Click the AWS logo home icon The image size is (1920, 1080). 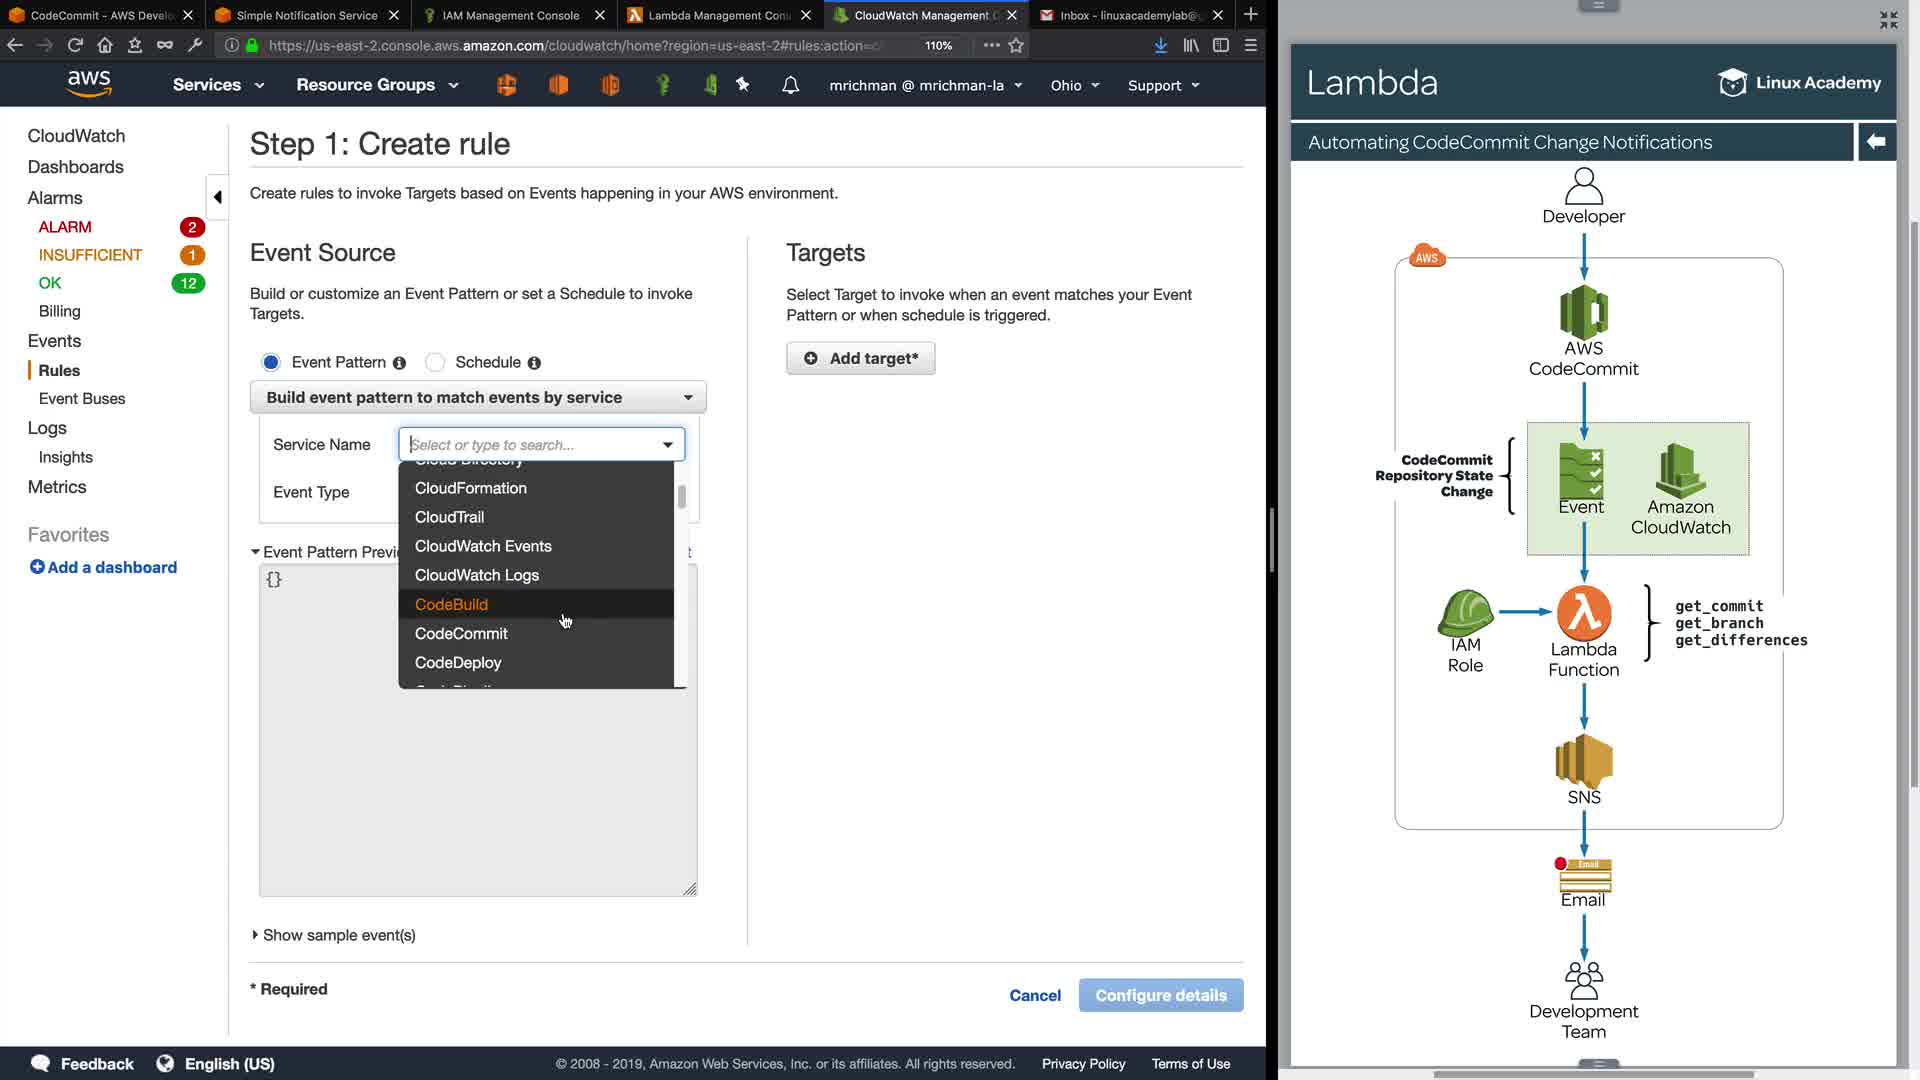89,84
